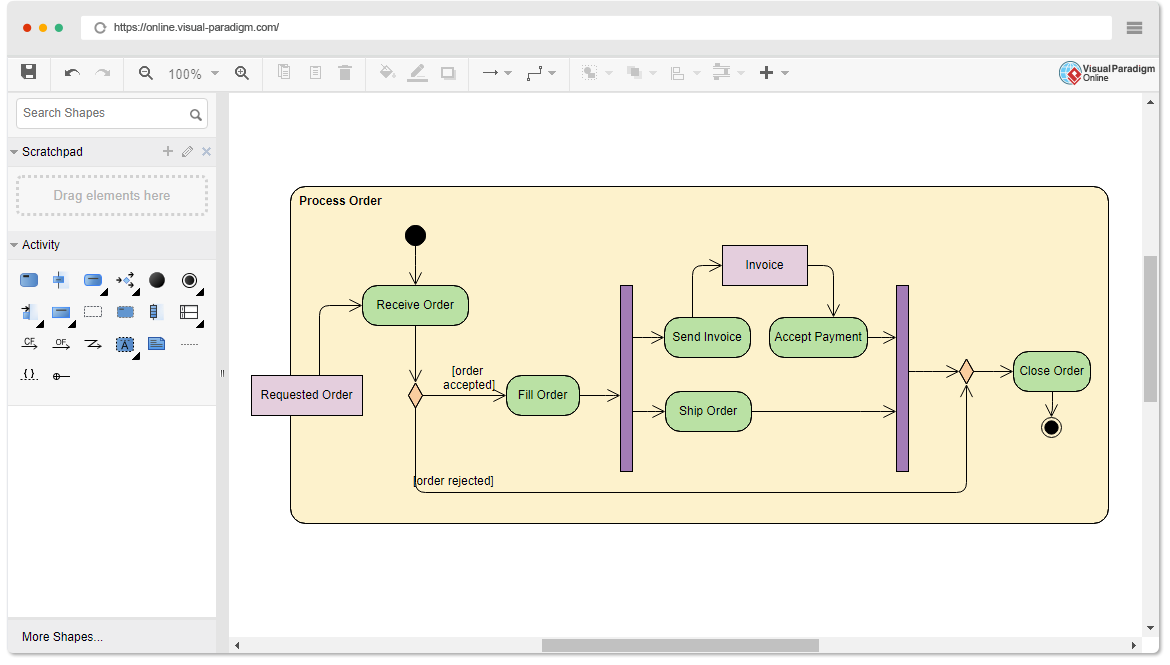Select the zigzag exception handler connector
The height and width of the screenshot is (665, 1170).
pyautogui.click(x=93, y=344)
